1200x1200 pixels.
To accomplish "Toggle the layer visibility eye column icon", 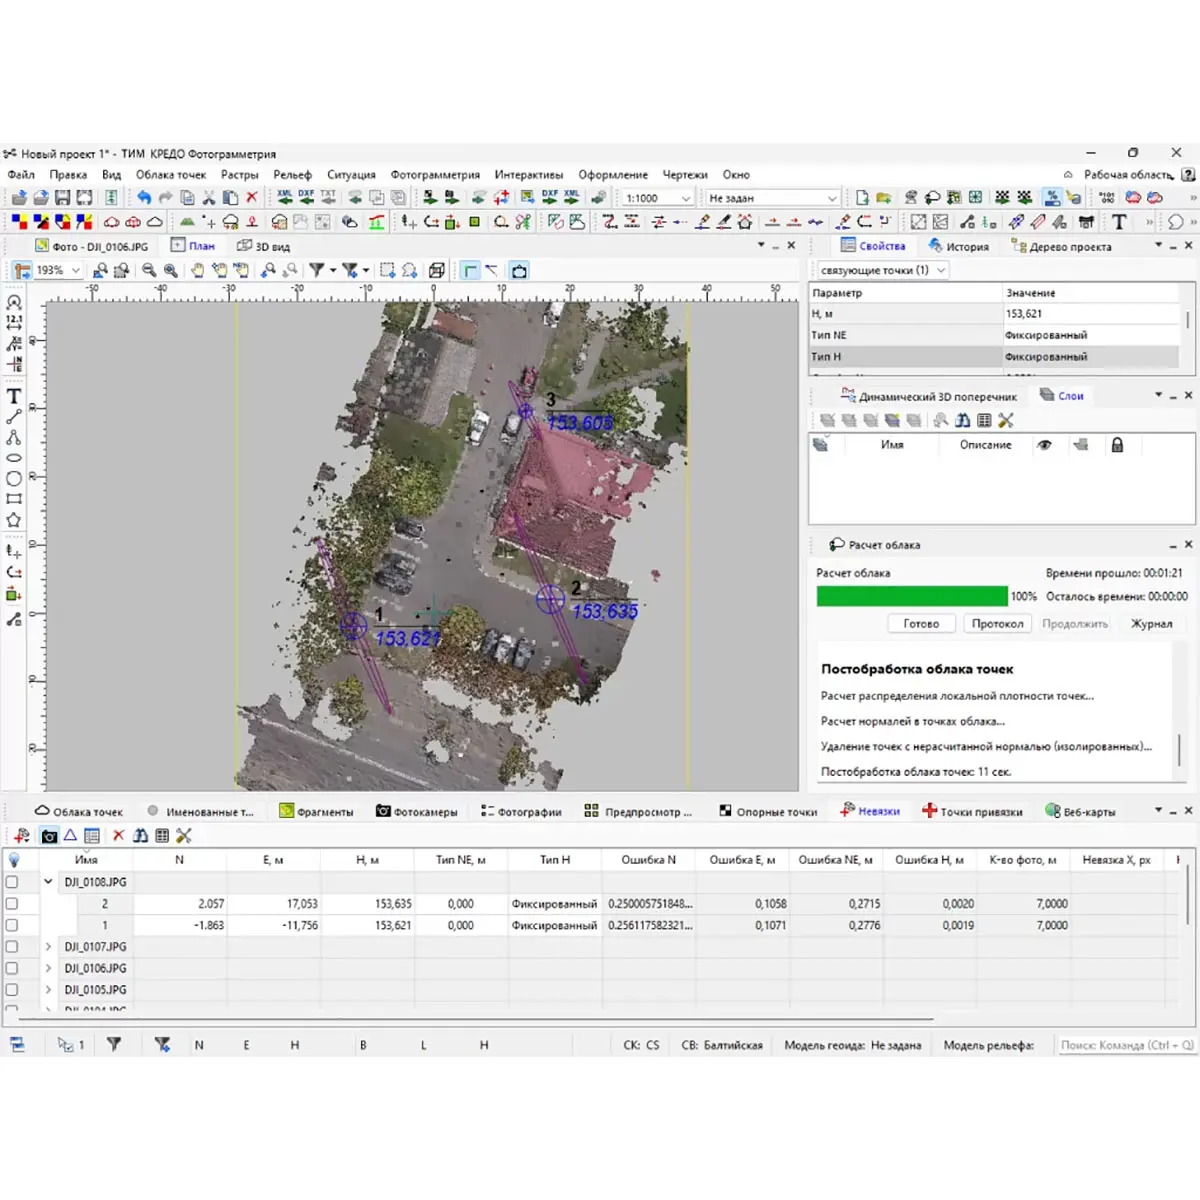I will click(x=1044, y=445).
